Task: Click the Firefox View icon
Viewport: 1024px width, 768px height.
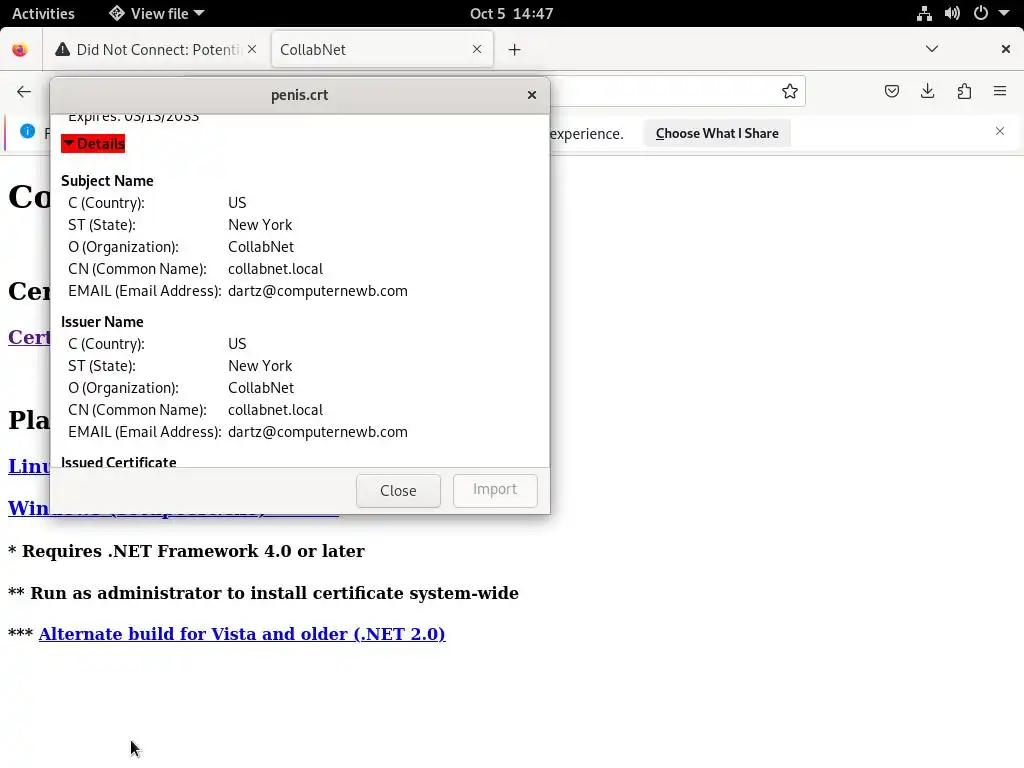Action: [x=20, y=50]
